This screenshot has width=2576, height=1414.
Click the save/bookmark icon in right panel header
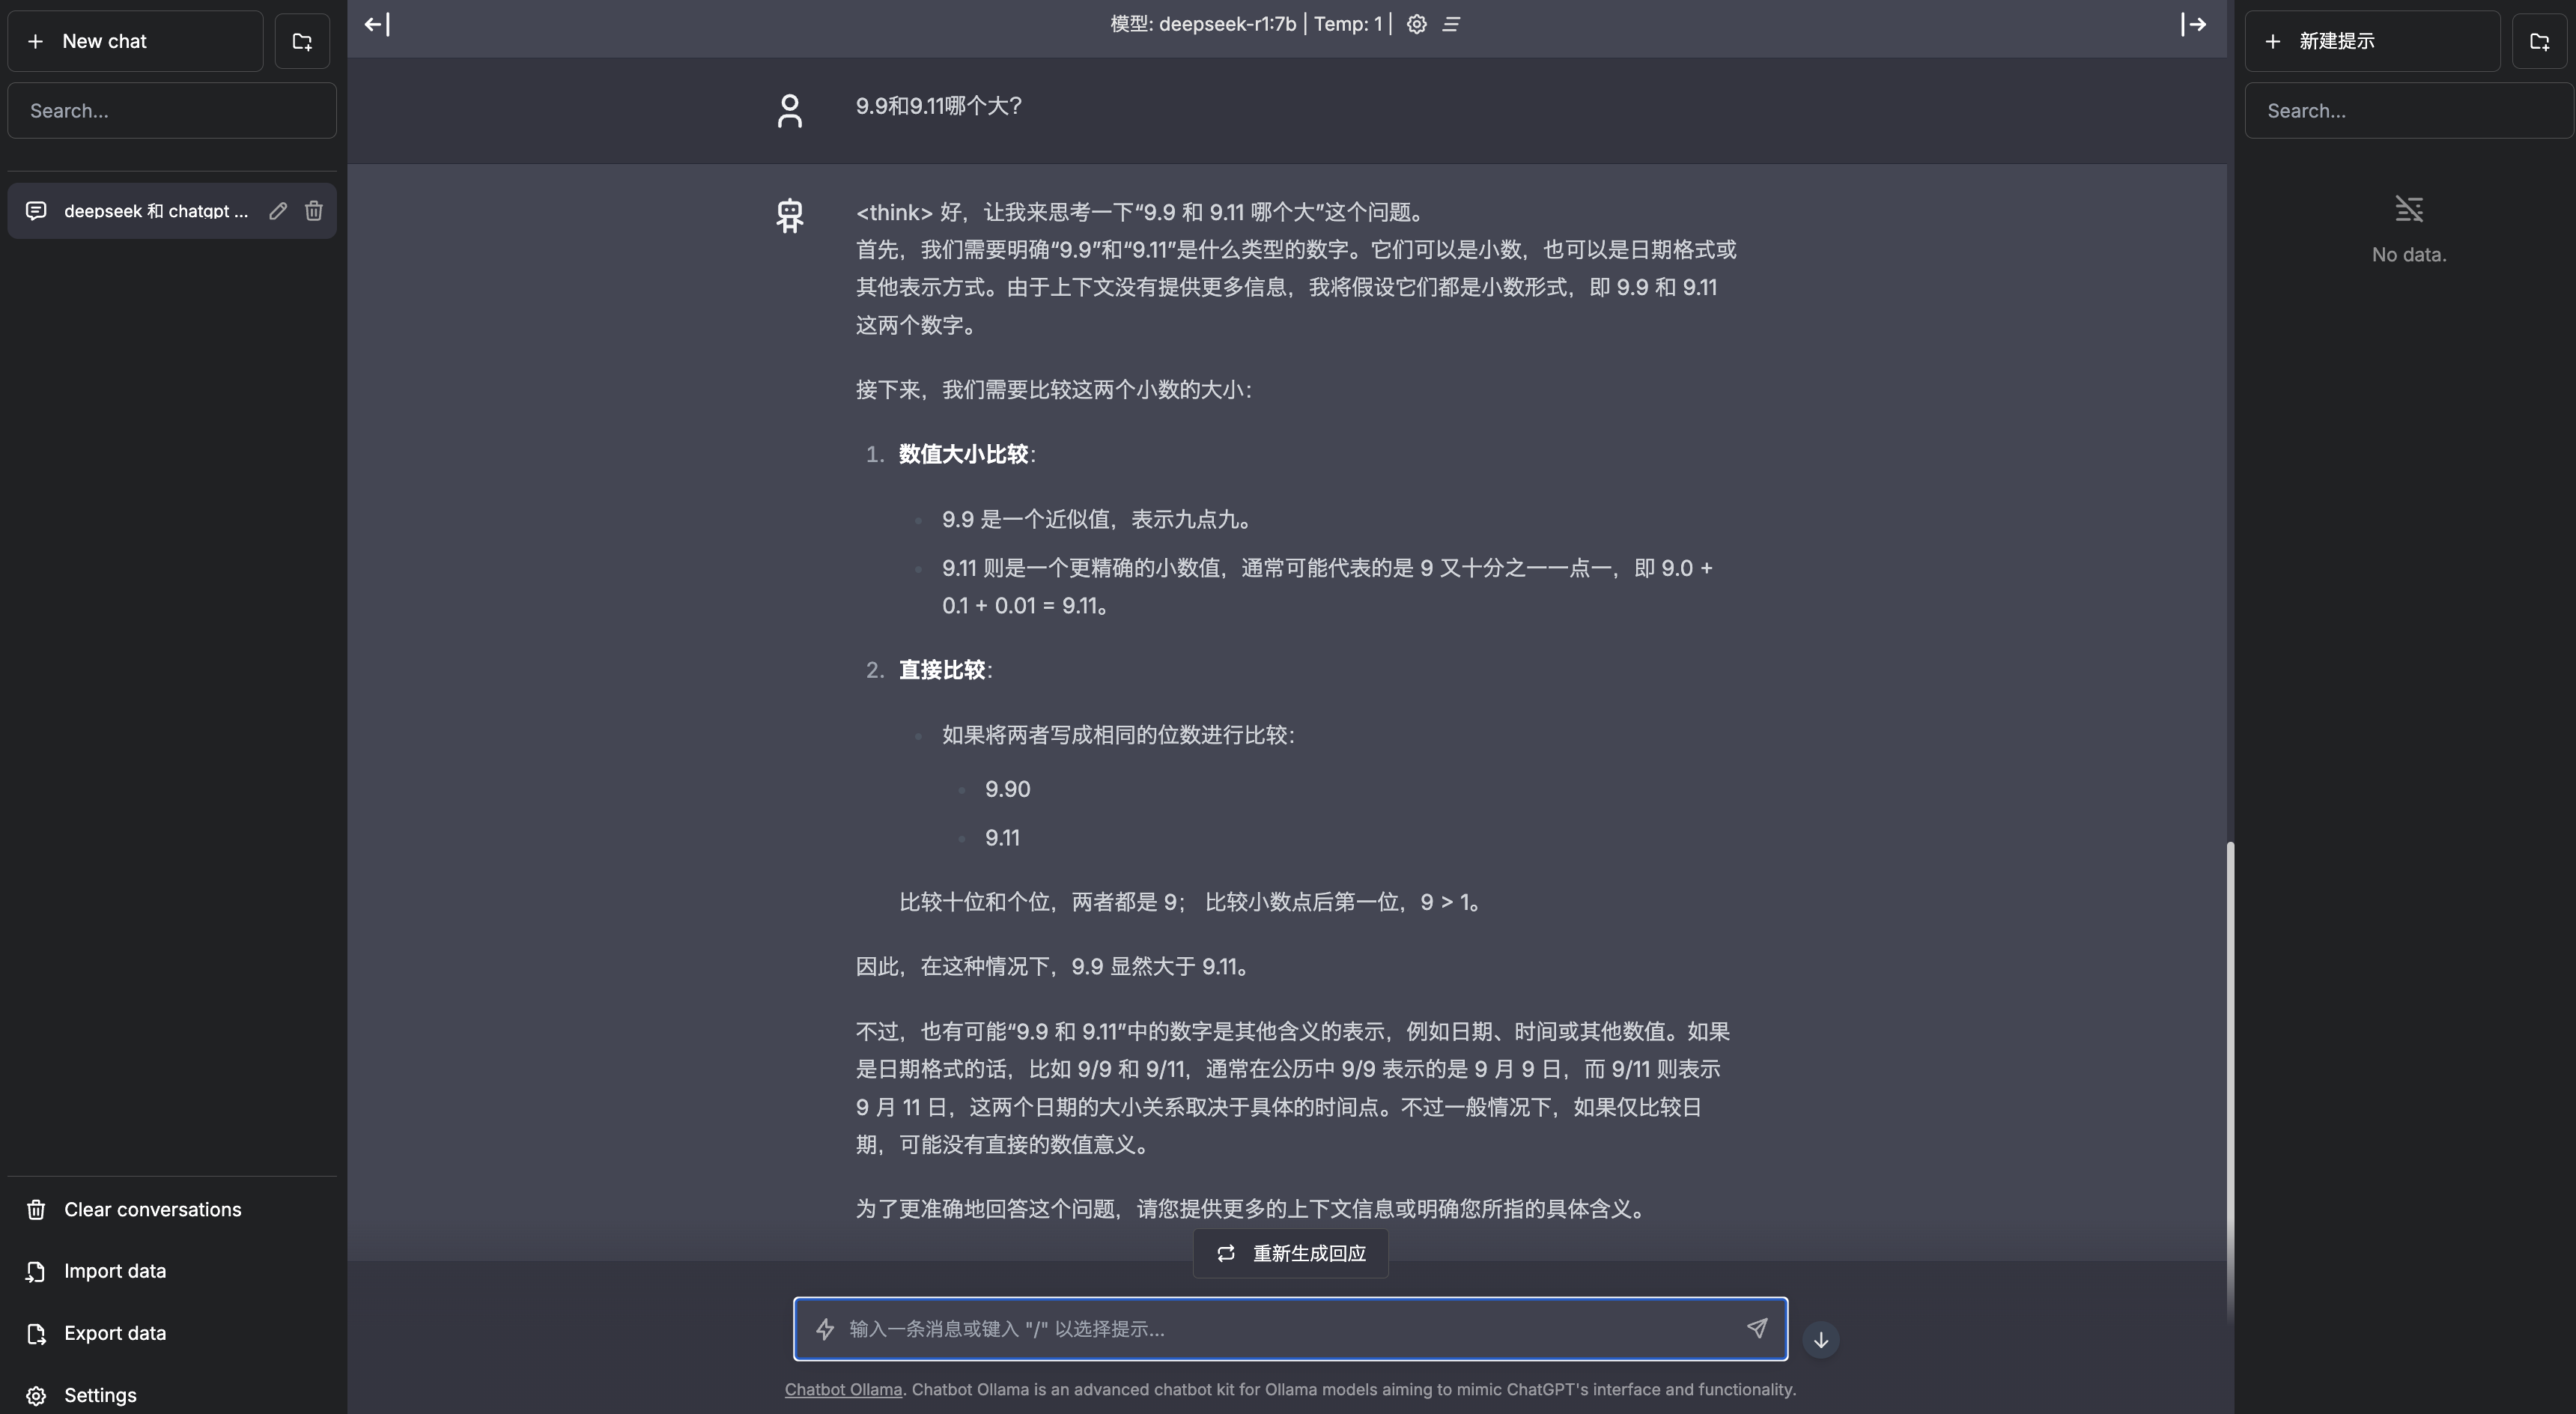click(2539, 40)
